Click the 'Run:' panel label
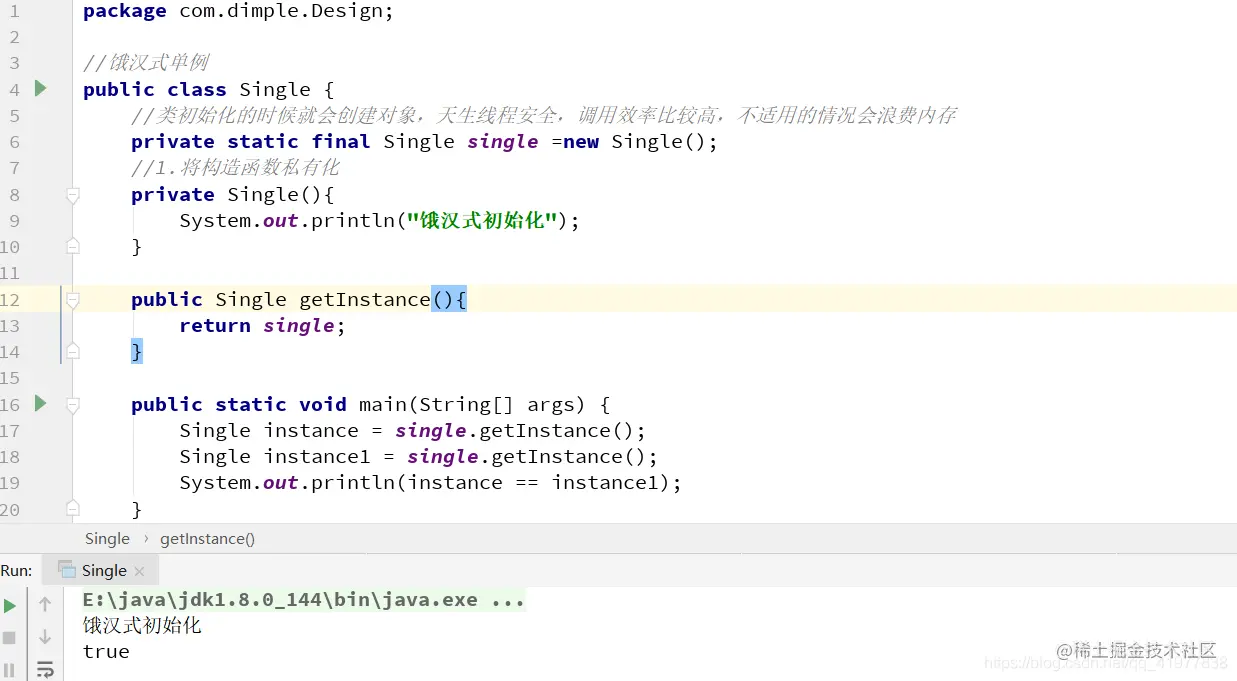The width and height of the screenshot is (1237, 681). tap(16, 570)
